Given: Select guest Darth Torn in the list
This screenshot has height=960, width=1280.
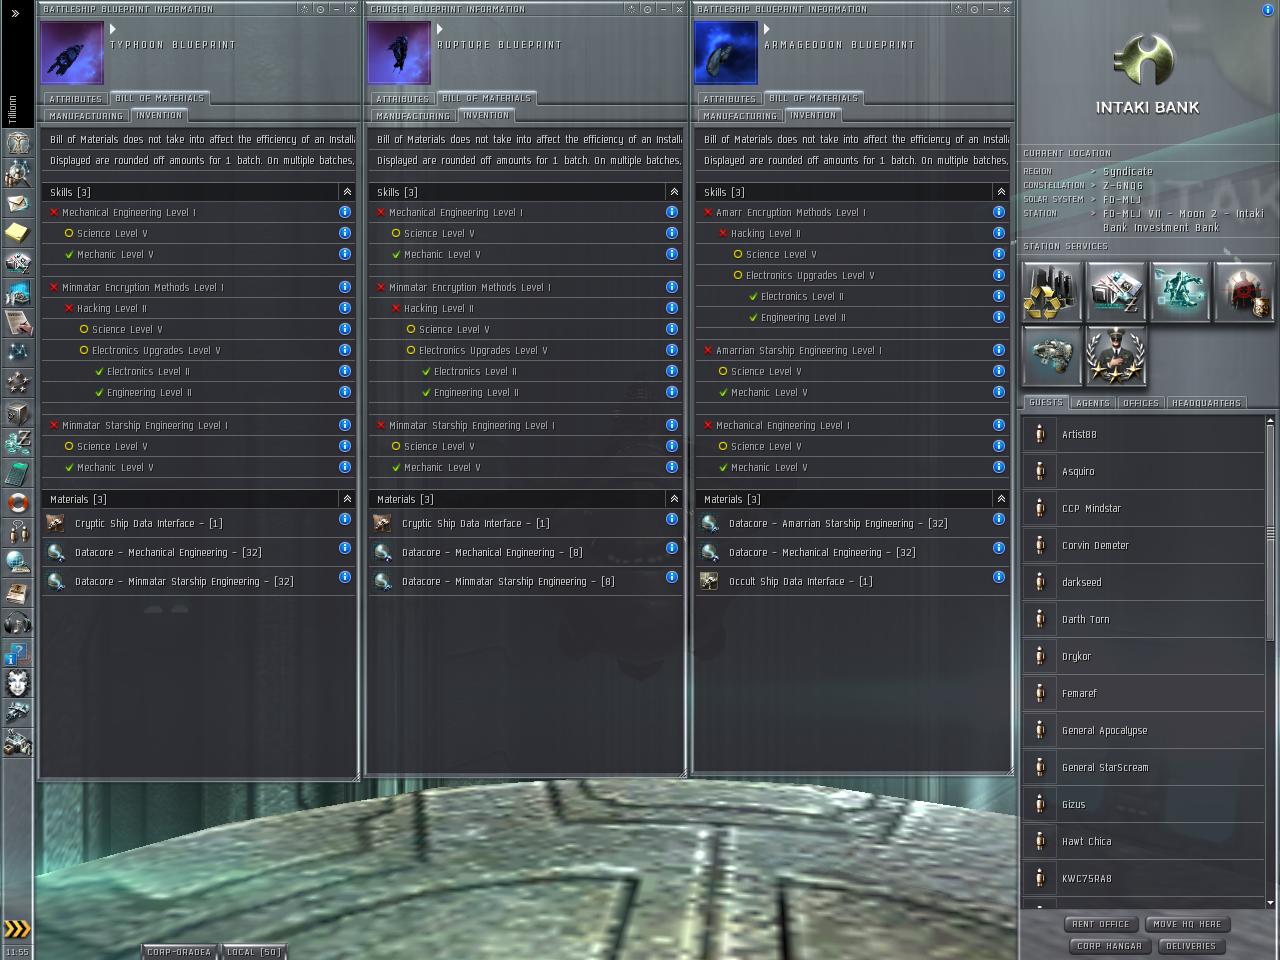Looking at the screenshot, I should click(1144, 619).
